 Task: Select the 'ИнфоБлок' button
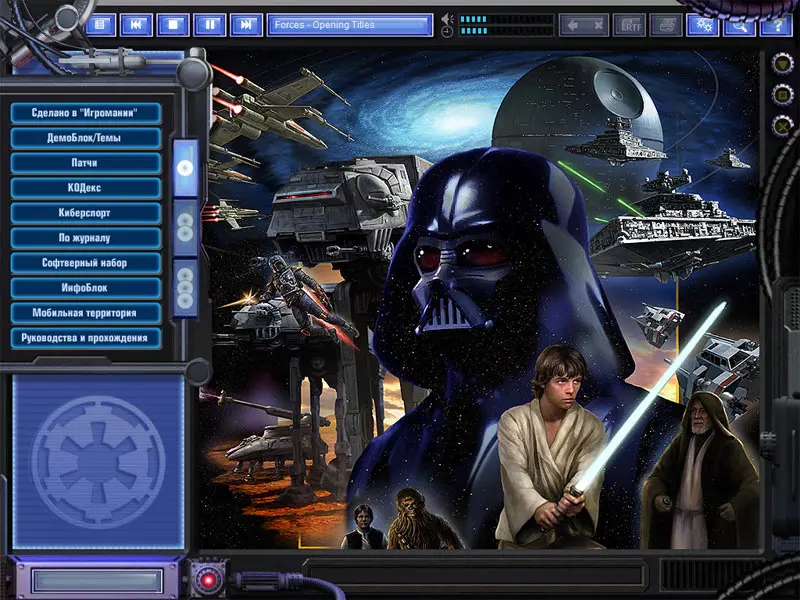tap(86, 288)
